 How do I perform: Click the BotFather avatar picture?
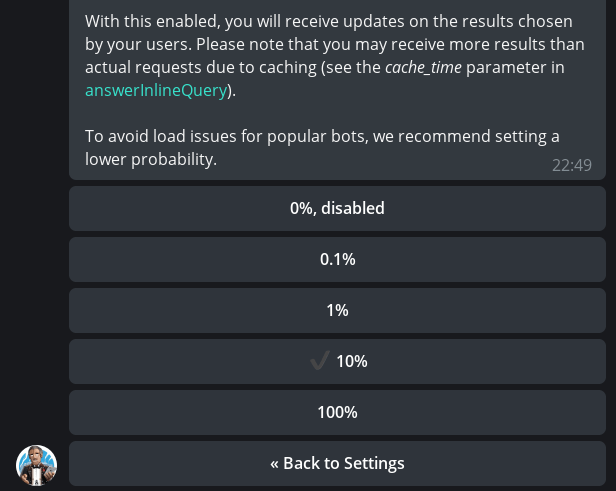click(37, 465)
